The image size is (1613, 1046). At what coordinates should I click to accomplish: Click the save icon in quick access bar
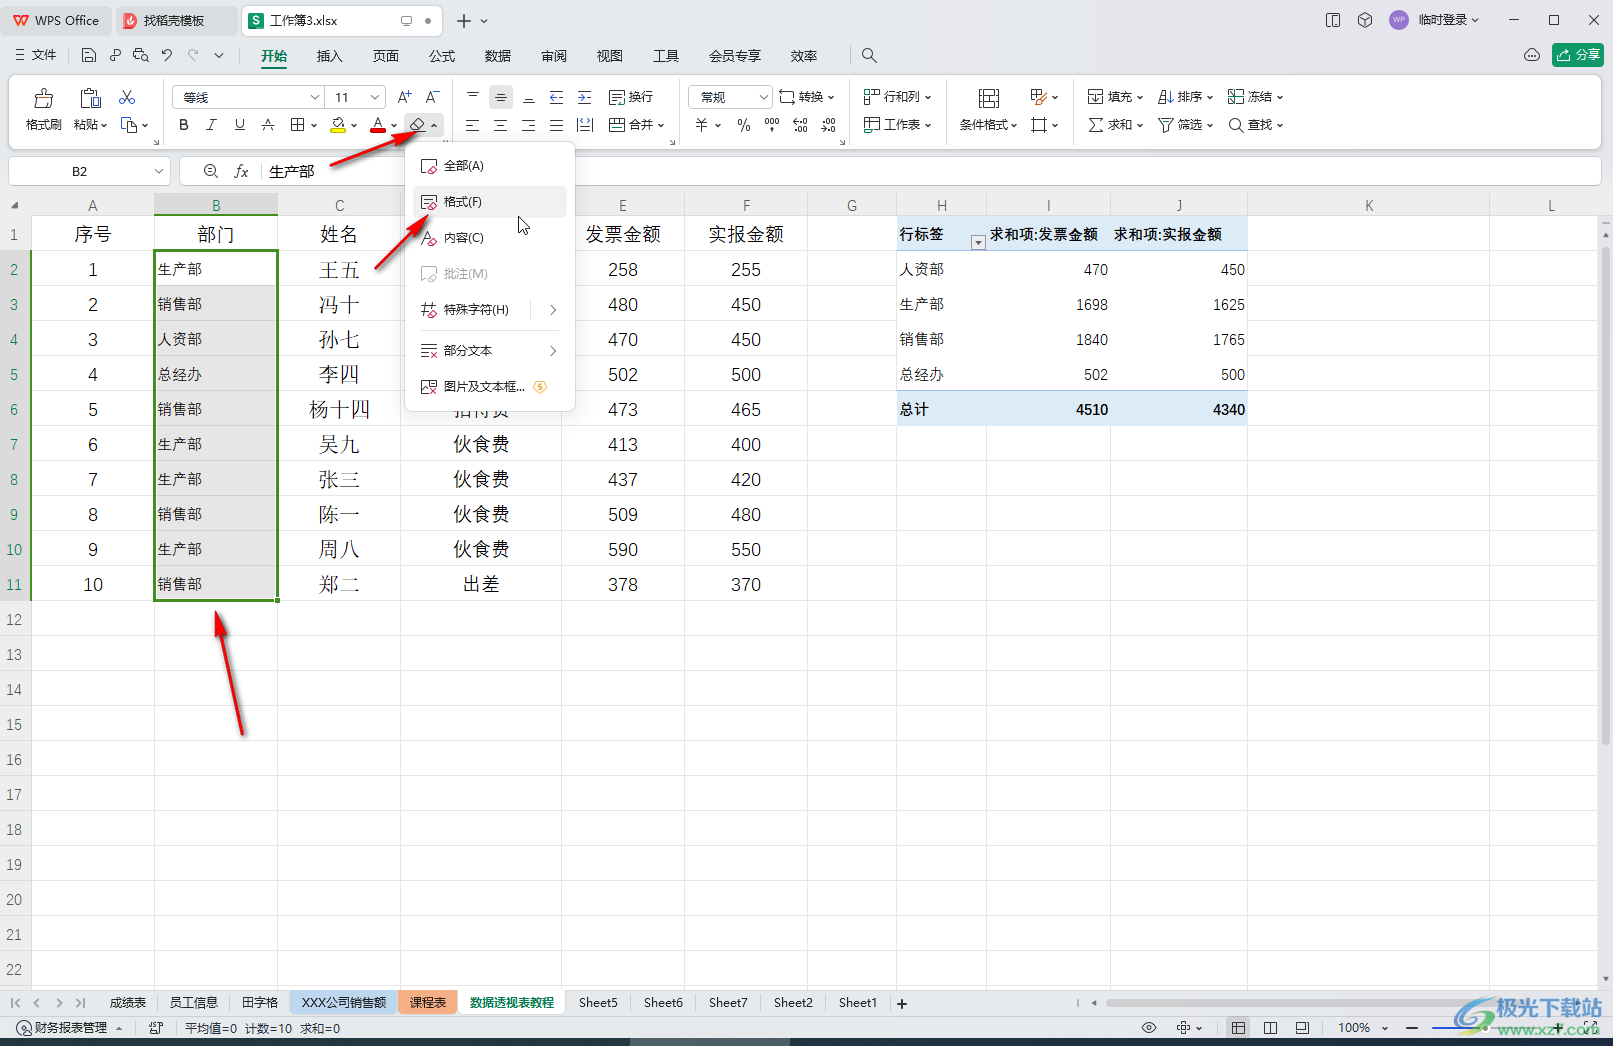[89, 56]
